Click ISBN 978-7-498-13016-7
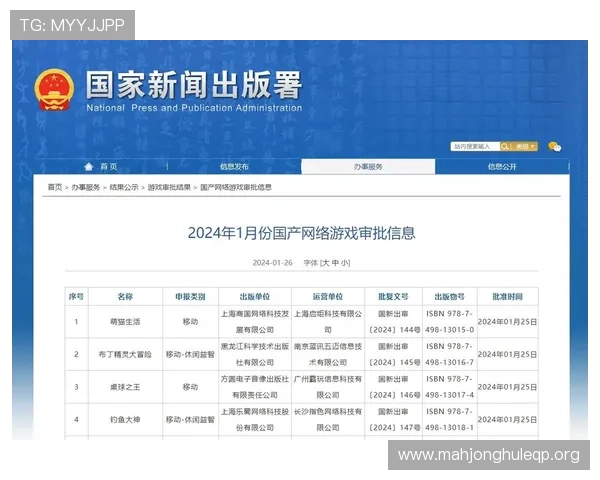 [450, 354]
